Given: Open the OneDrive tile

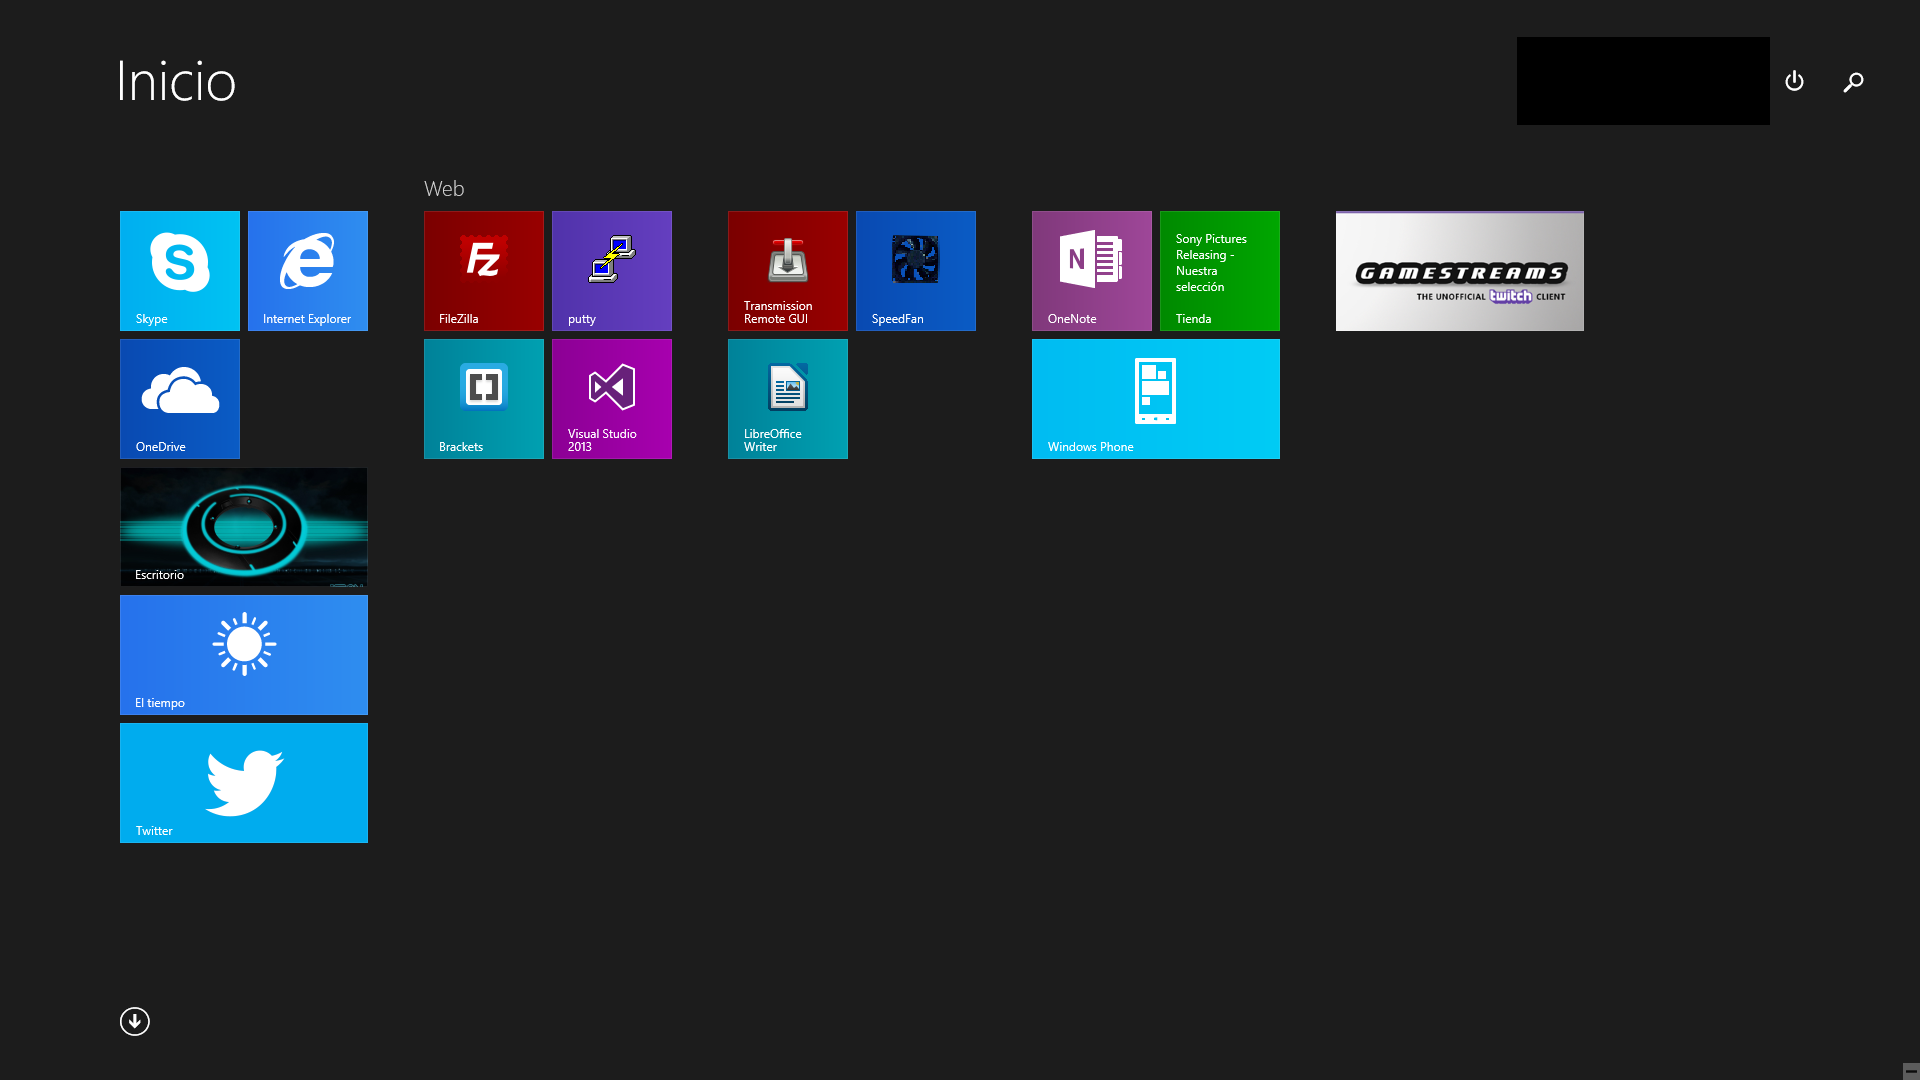Looking at the screenshot, I should [180, 399].
